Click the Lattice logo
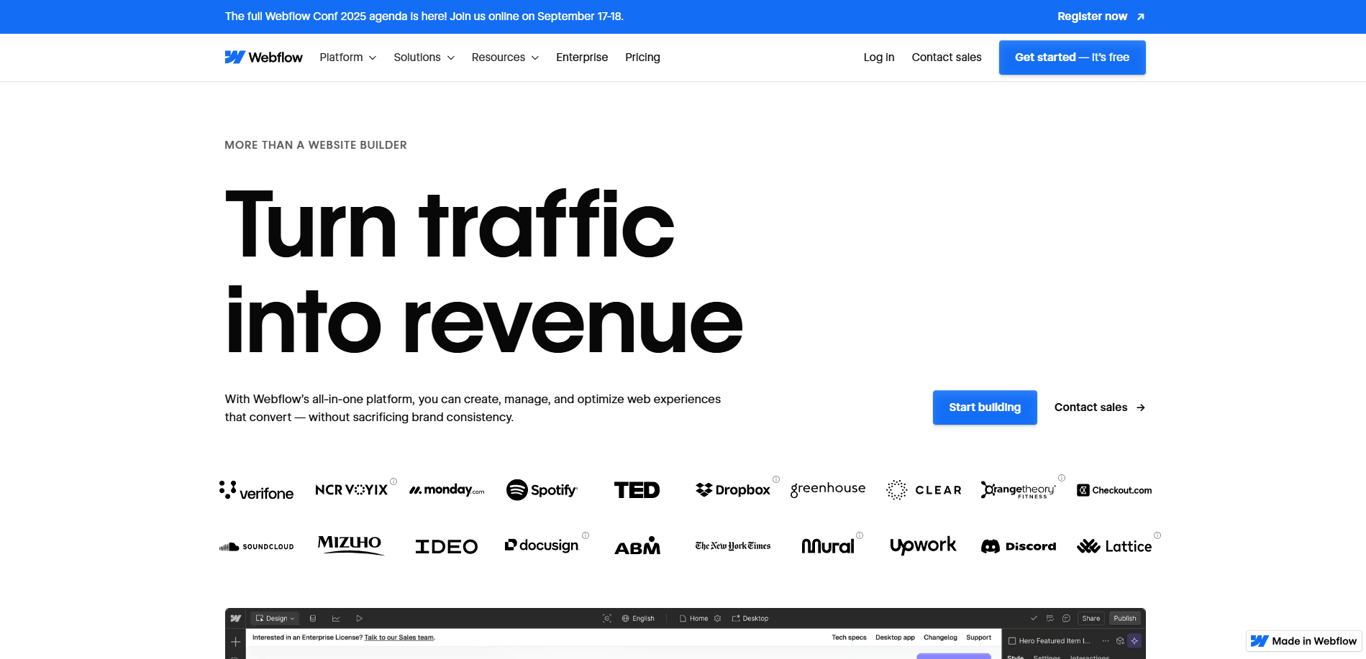 click(x=1114, y=546)
